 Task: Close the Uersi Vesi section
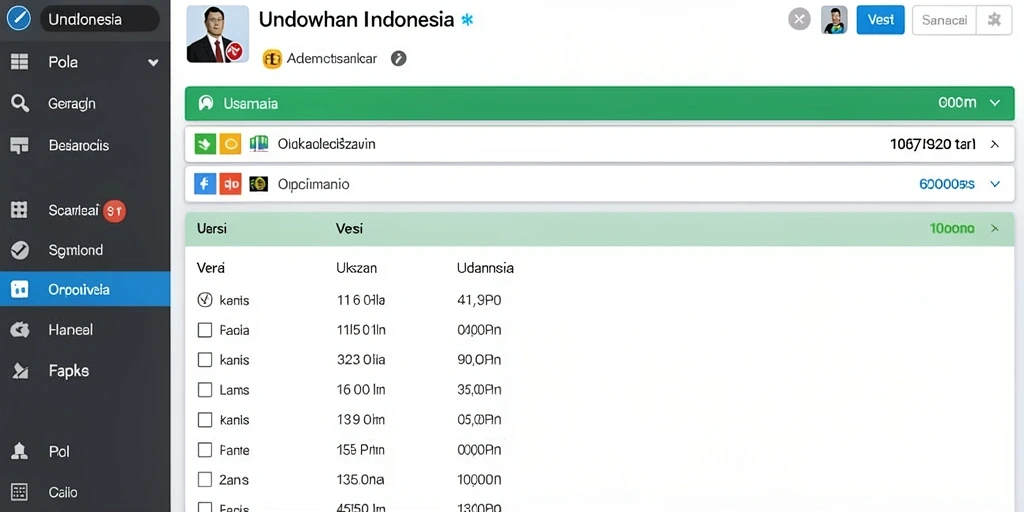995,229
